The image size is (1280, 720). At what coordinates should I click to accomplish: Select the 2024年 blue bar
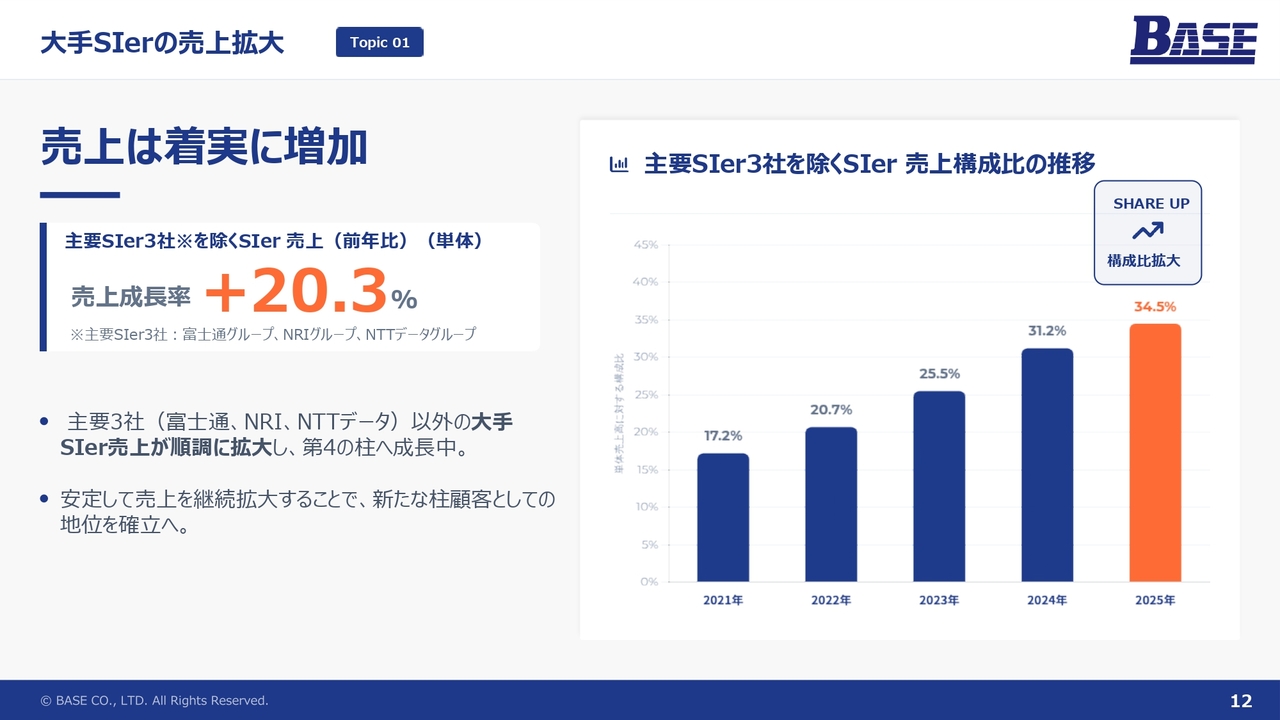(1047, 465)
